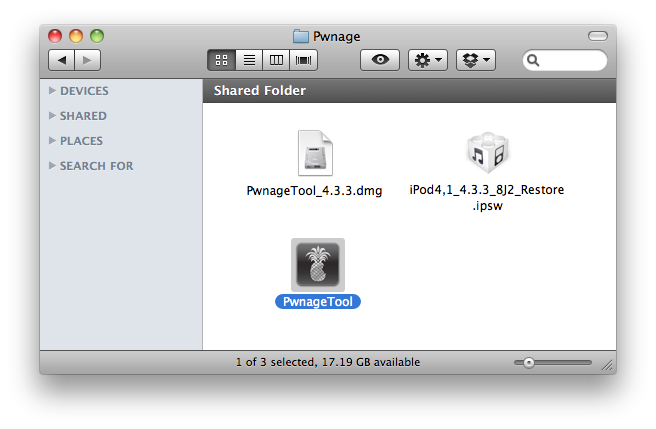
Task: Expand the SHARED sidebar section
Action: tap(52, 116)
